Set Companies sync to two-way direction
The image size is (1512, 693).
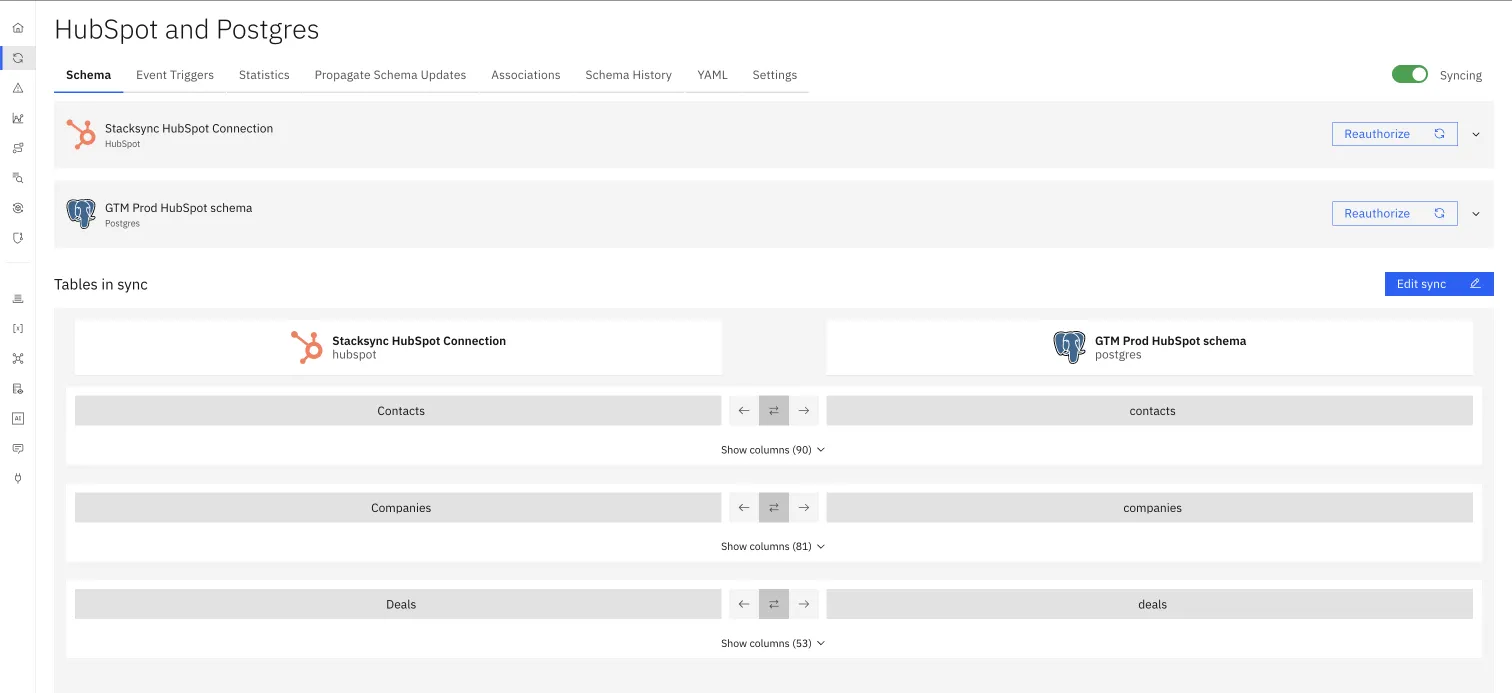774,508
